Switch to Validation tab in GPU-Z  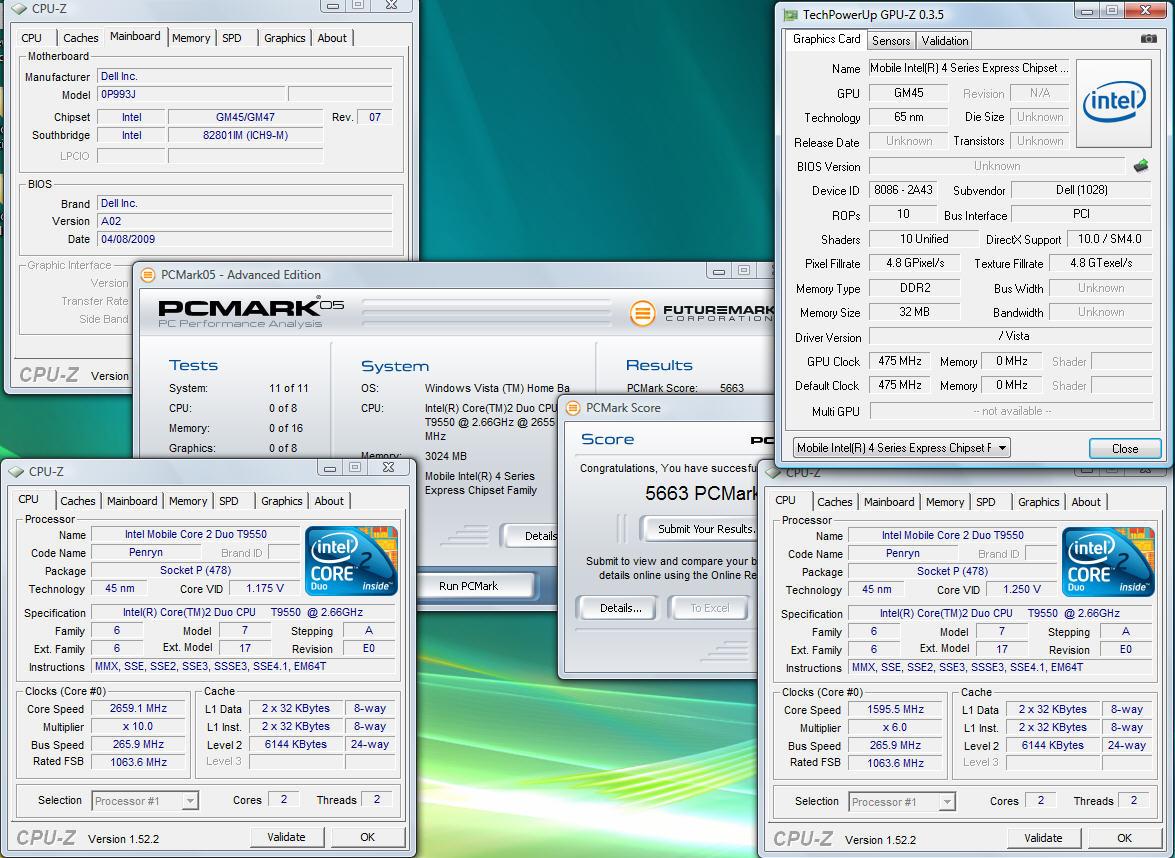point(944,40)
